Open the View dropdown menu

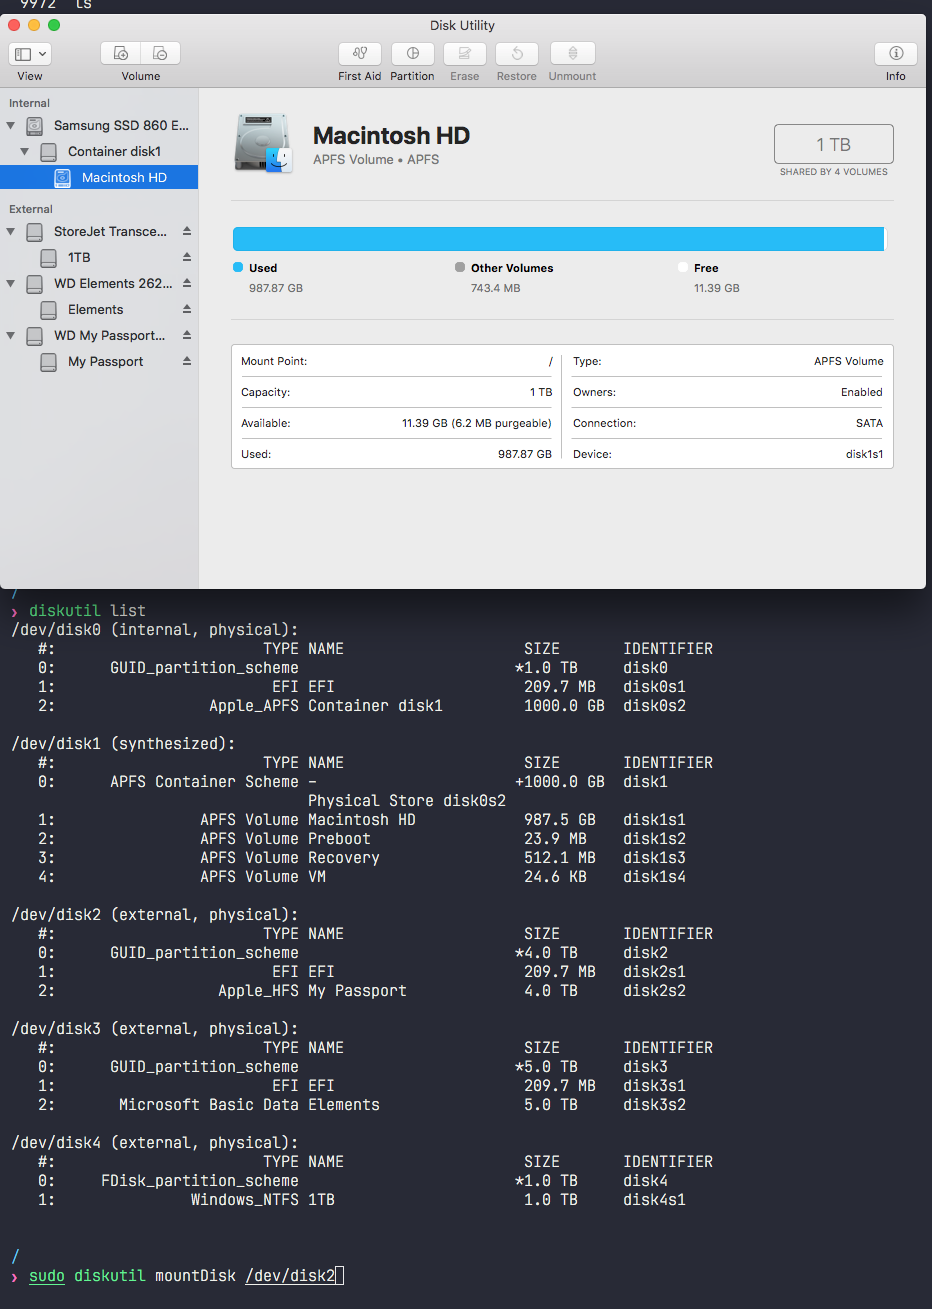click(x=30, y=54)
